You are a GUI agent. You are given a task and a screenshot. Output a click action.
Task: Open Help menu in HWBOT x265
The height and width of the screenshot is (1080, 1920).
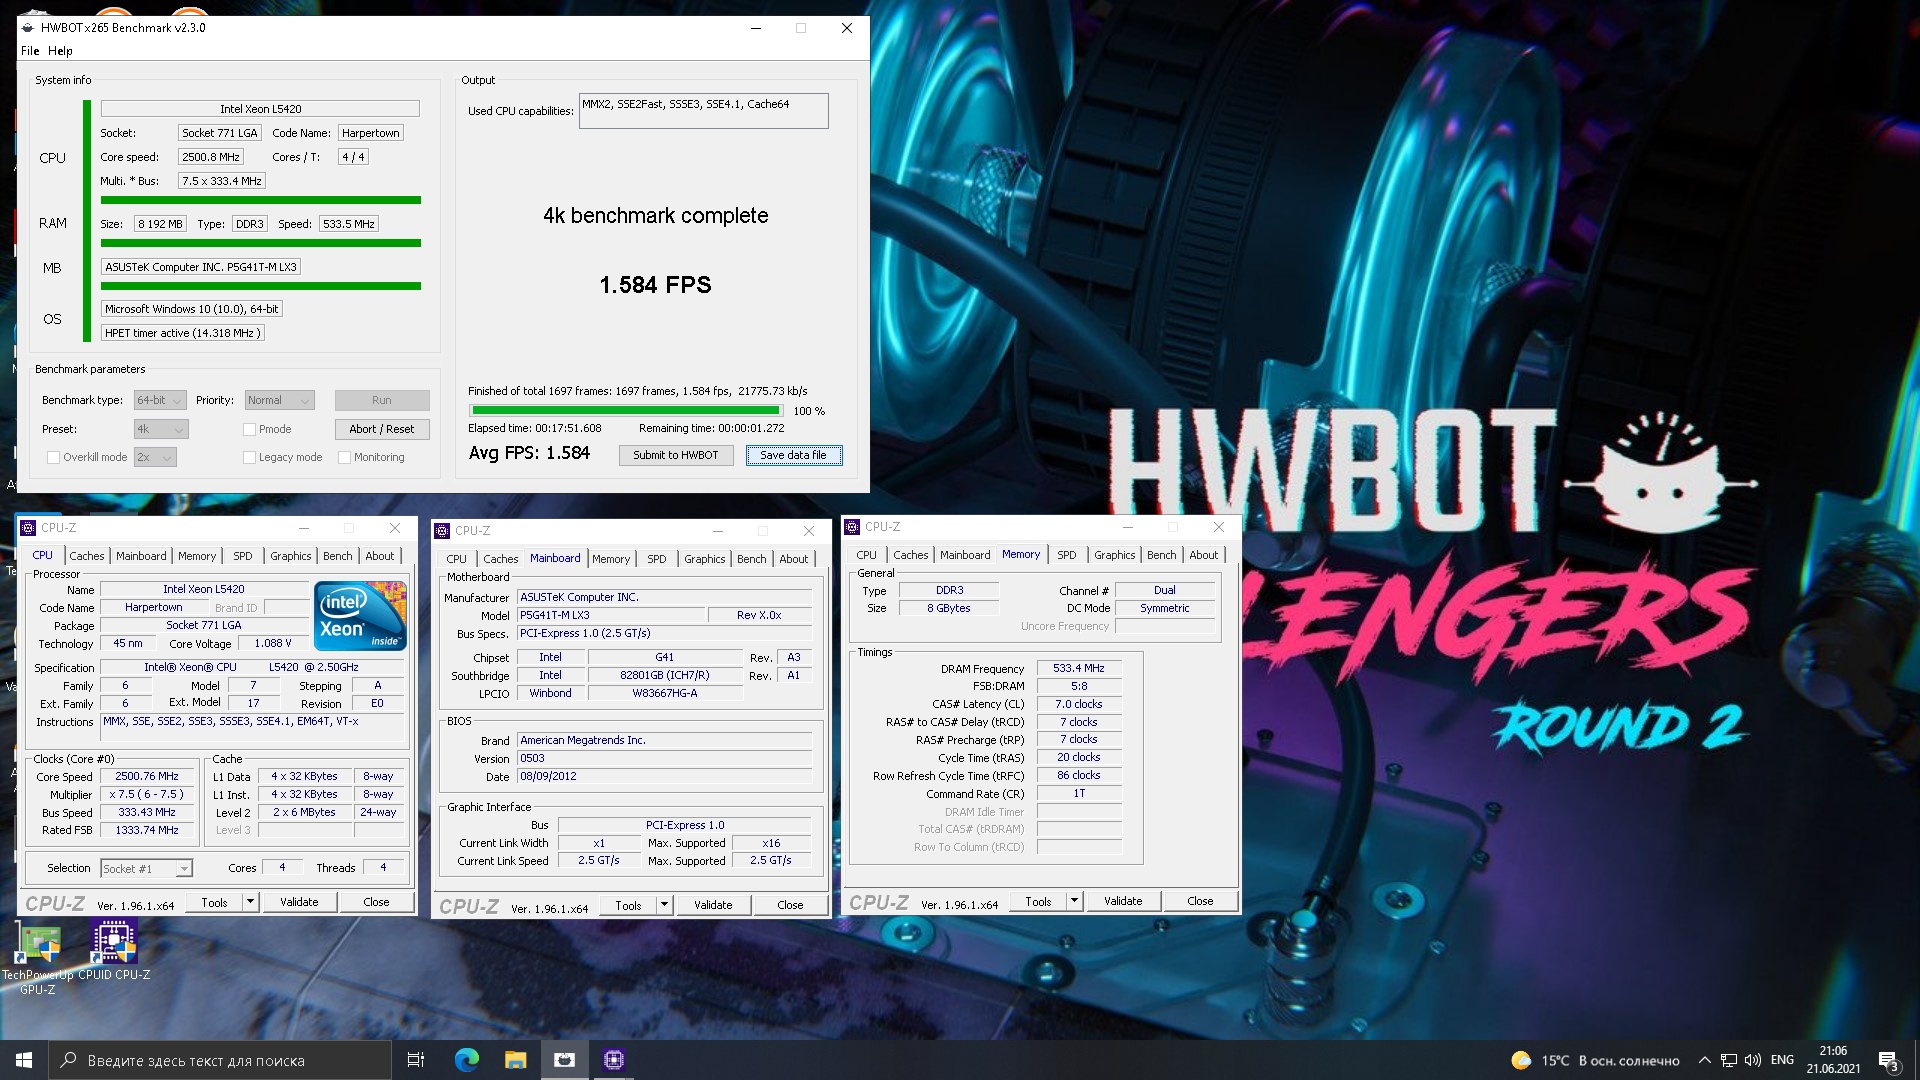[x=60, y=51]
